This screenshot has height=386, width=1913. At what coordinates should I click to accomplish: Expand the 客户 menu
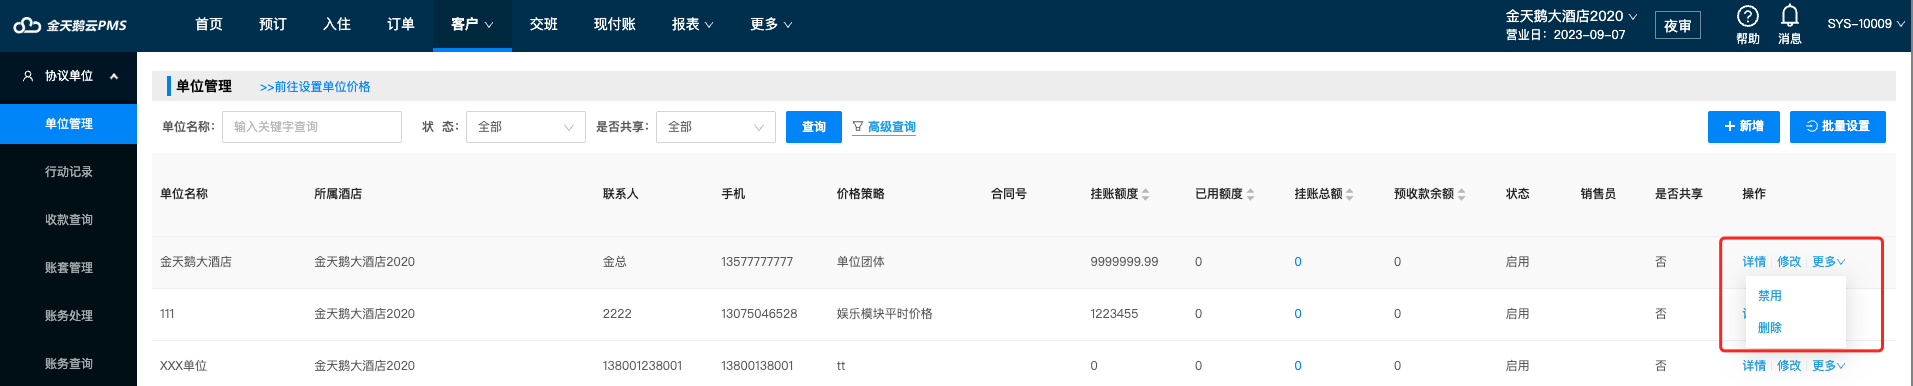[472, 24]
